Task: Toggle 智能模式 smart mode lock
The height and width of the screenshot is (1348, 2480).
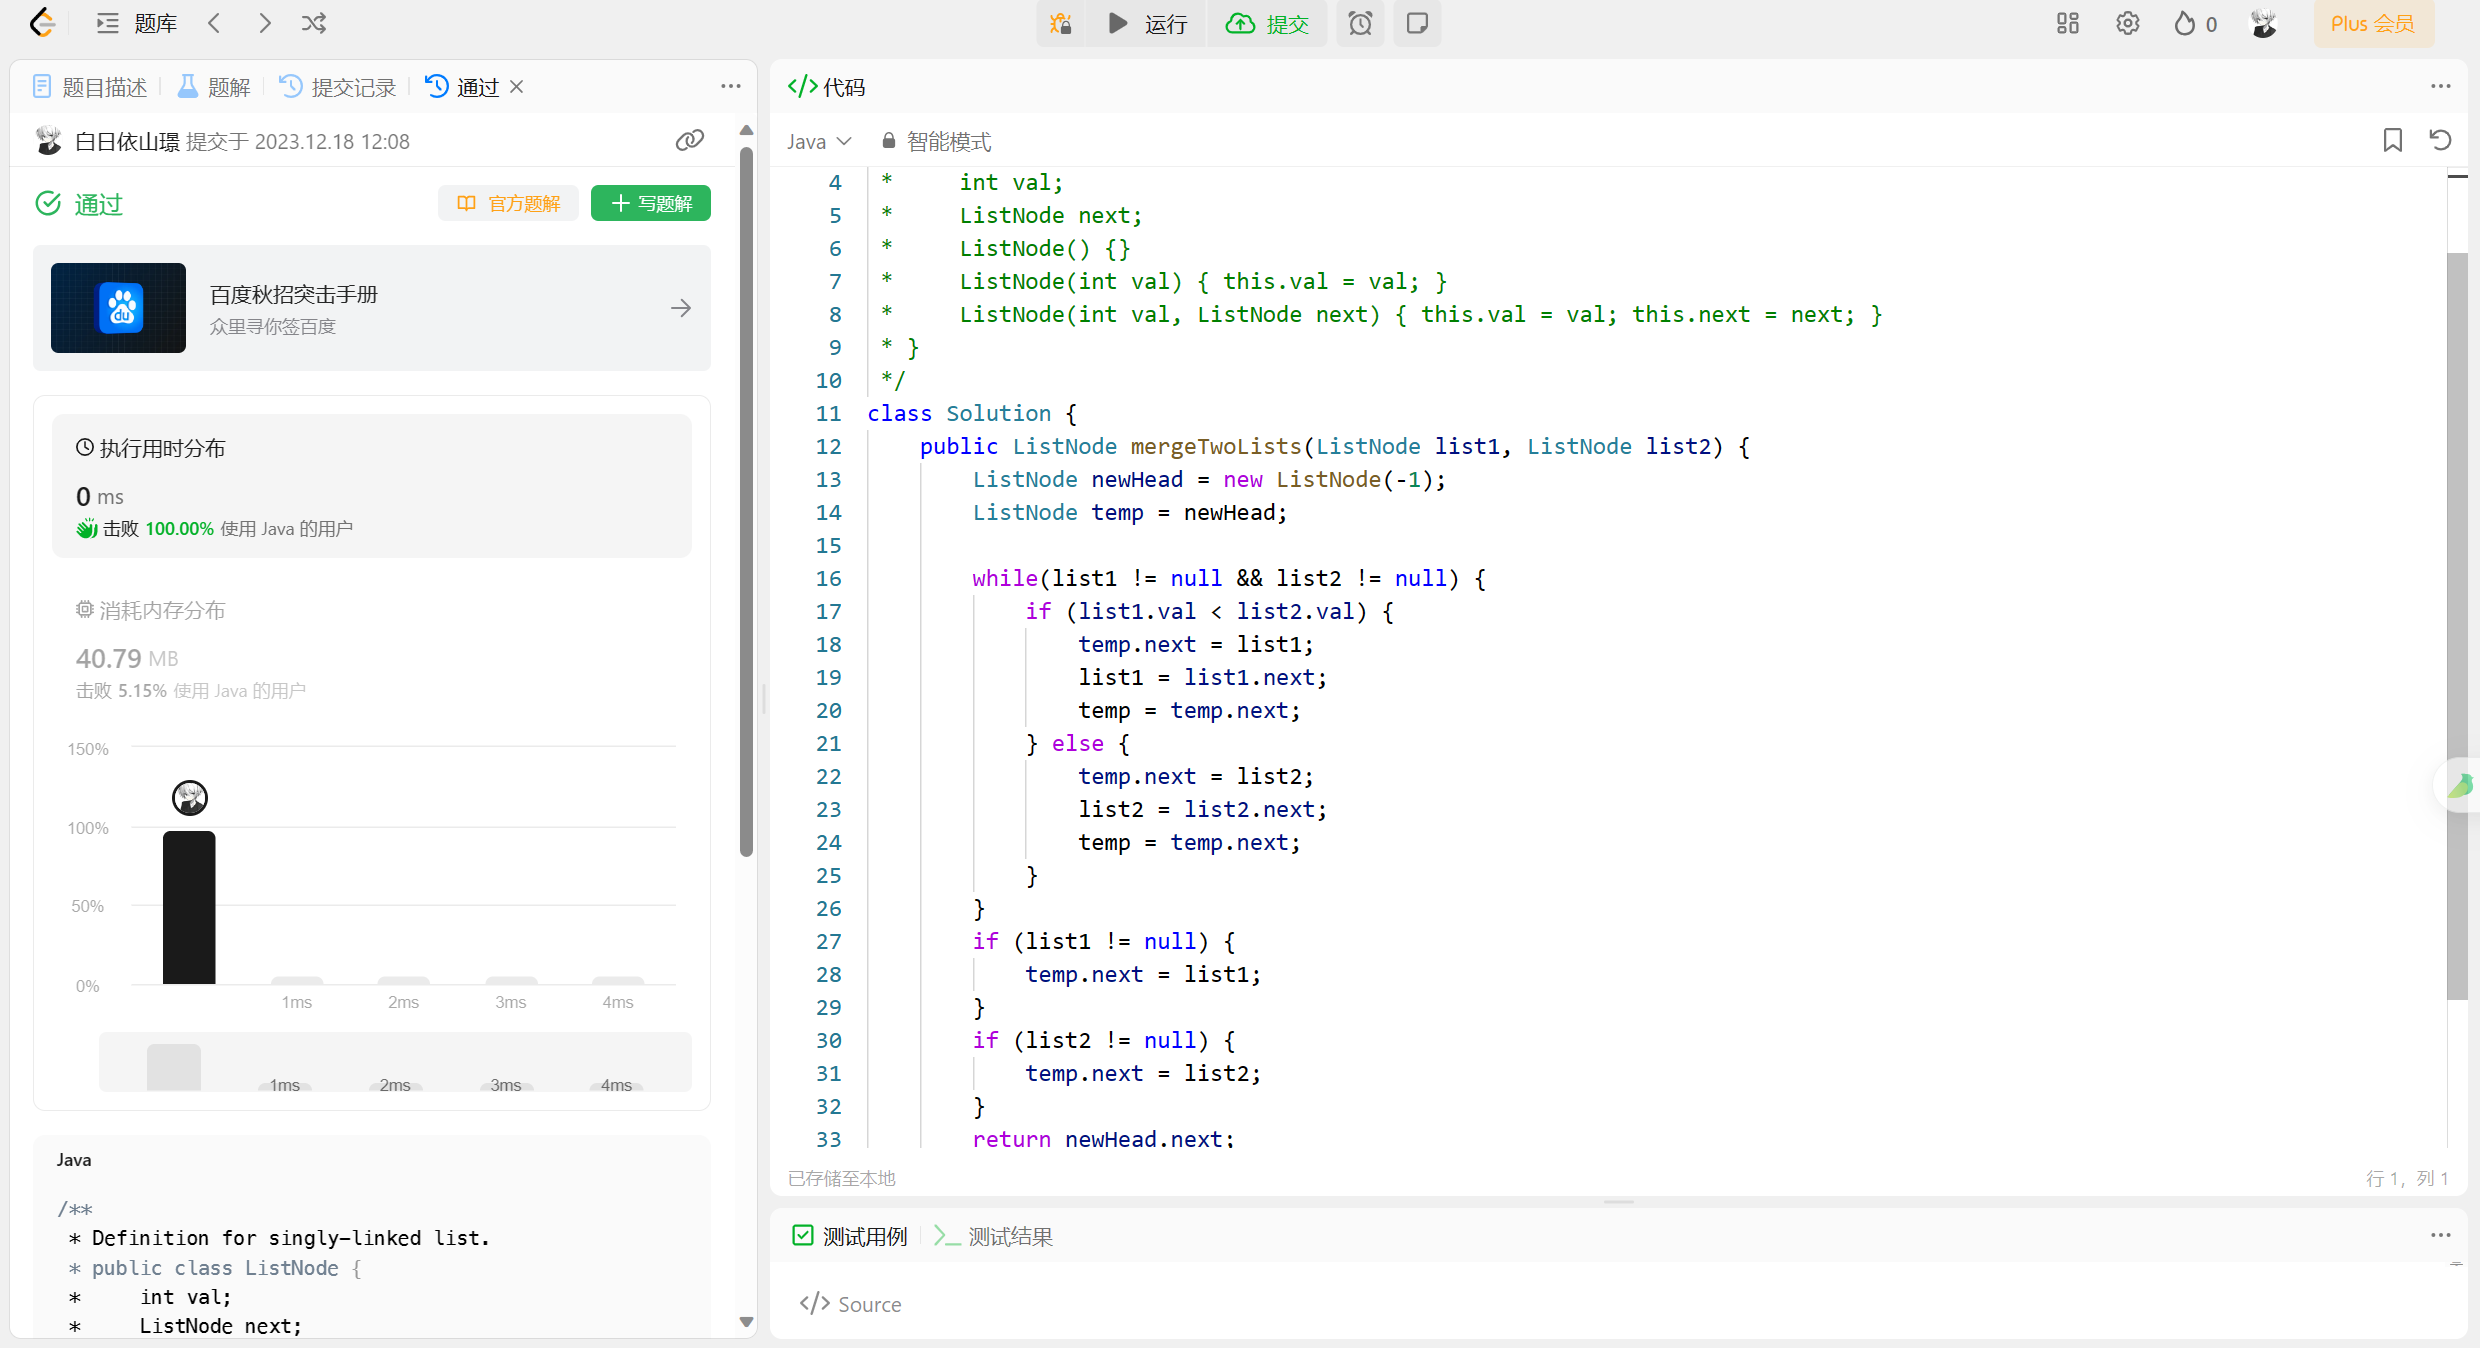Action: [936, 141]
